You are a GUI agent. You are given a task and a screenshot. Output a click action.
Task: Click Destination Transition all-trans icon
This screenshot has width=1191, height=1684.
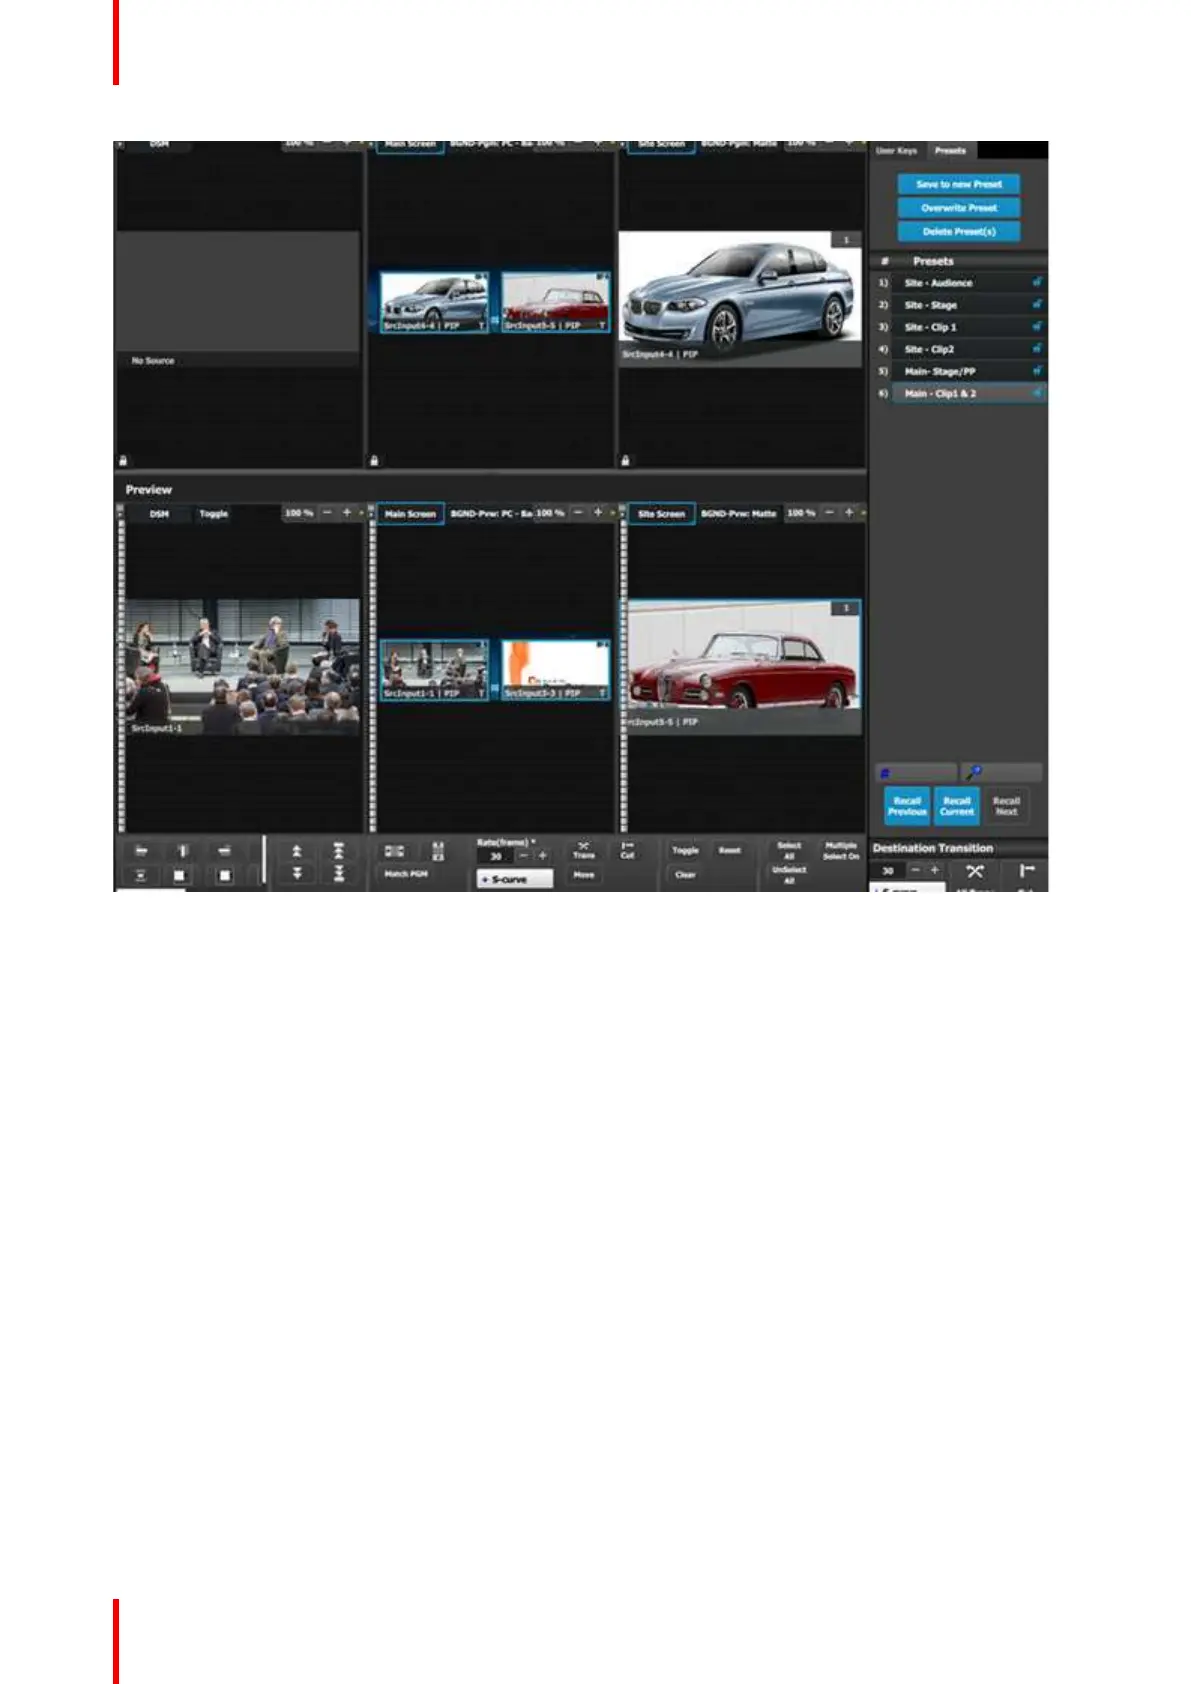coord(975,871)
